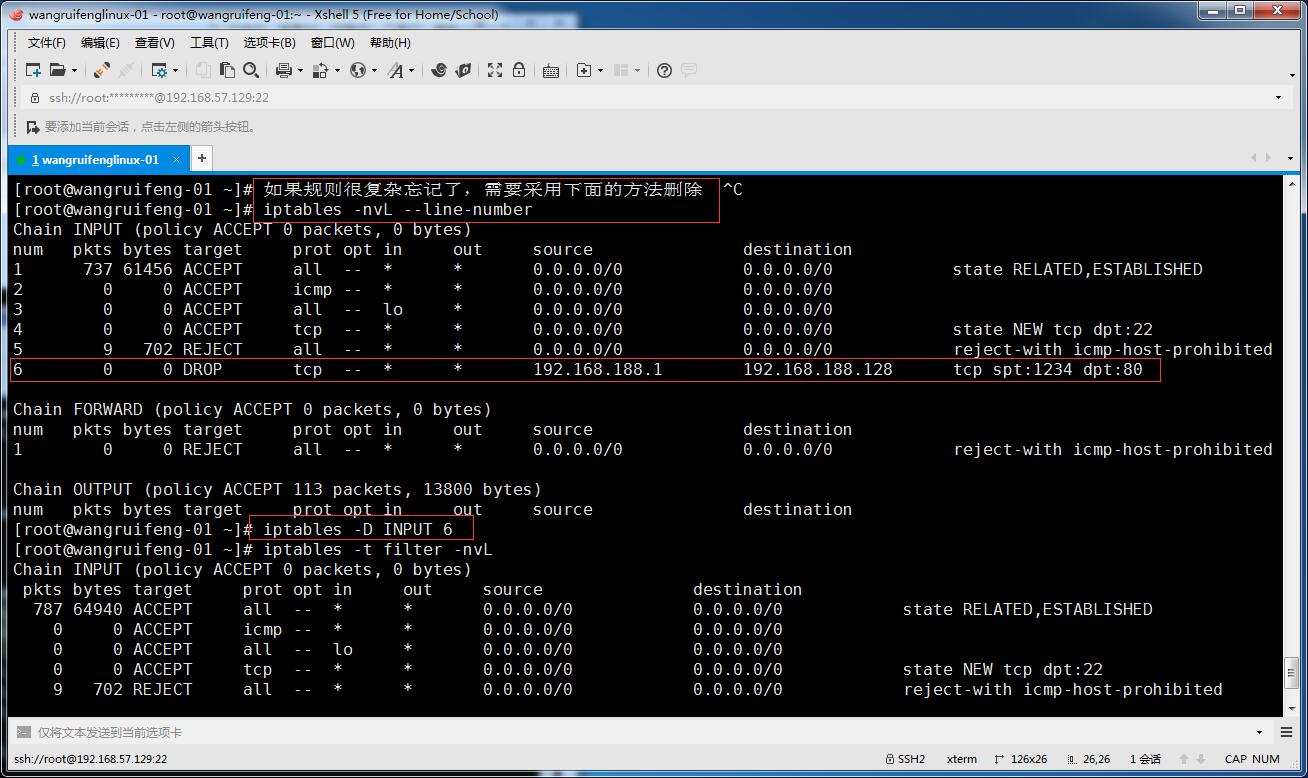
Task: Expand the globe encoding dropdown arrow
Action: point(374,70)
